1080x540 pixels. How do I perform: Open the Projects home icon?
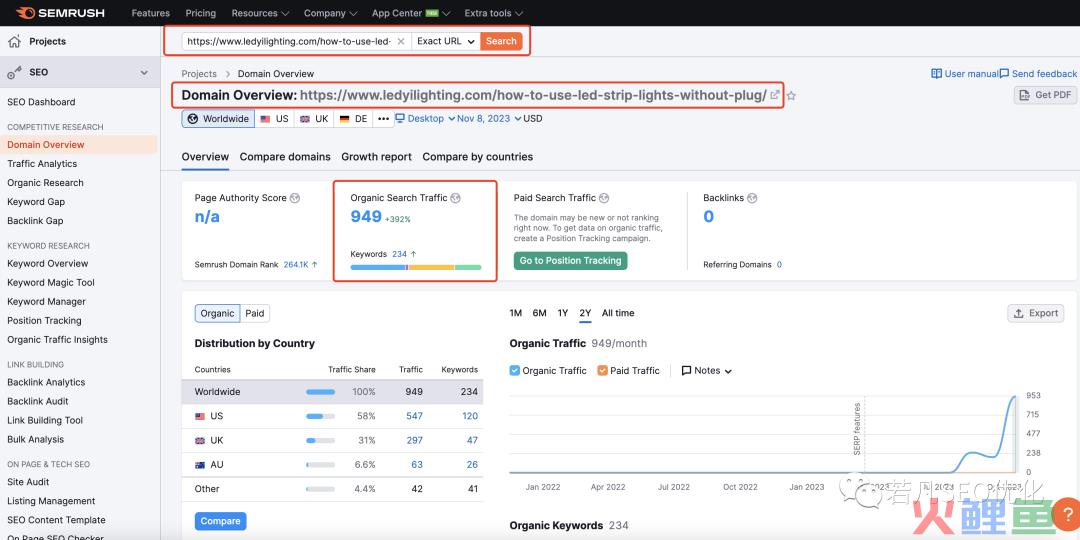pos(14,41)
